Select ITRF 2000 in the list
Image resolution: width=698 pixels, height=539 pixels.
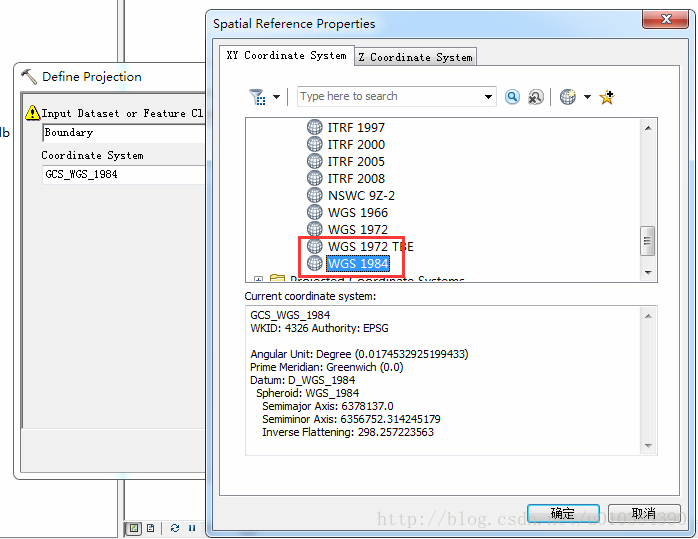(356, 145)
